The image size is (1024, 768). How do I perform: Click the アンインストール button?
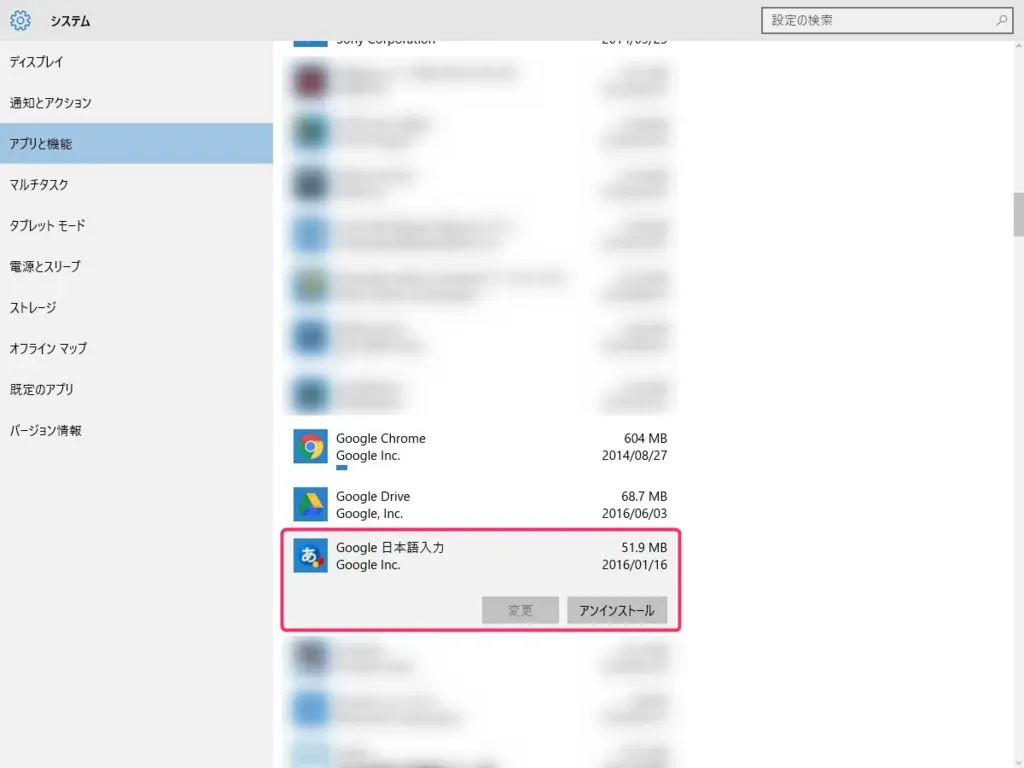616,610
